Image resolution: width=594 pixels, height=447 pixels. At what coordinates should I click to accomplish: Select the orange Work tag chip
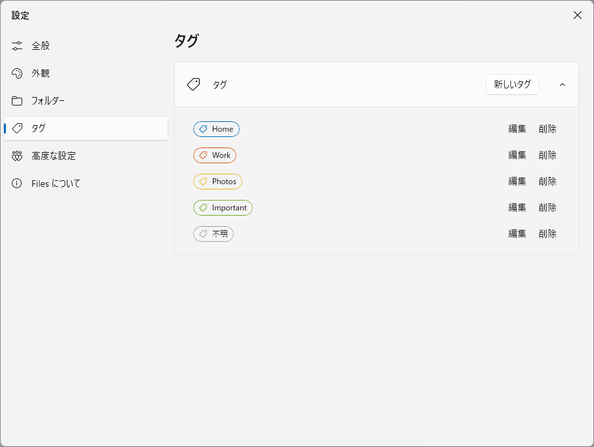tap(215, 155)
